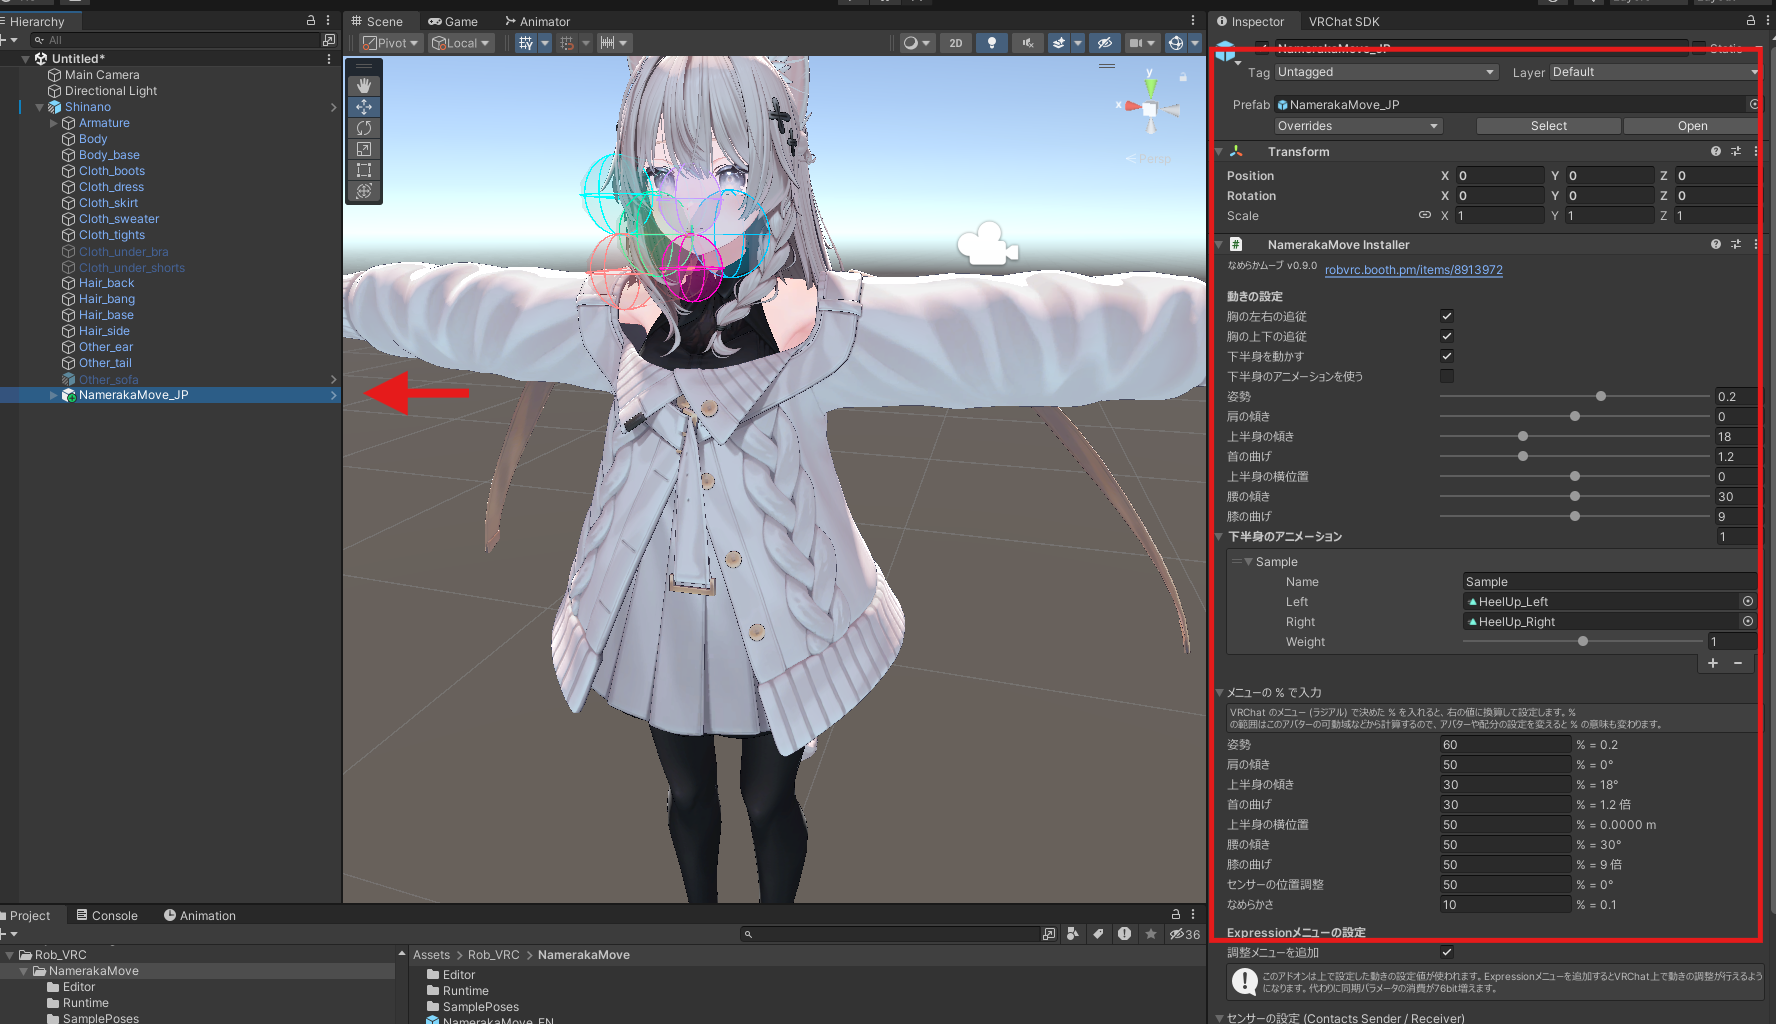The width and height of the screenshot is (1776, 1024).
Task: Select Cloth_sweater in Hierarchy
Action: [x=119, y=219]
